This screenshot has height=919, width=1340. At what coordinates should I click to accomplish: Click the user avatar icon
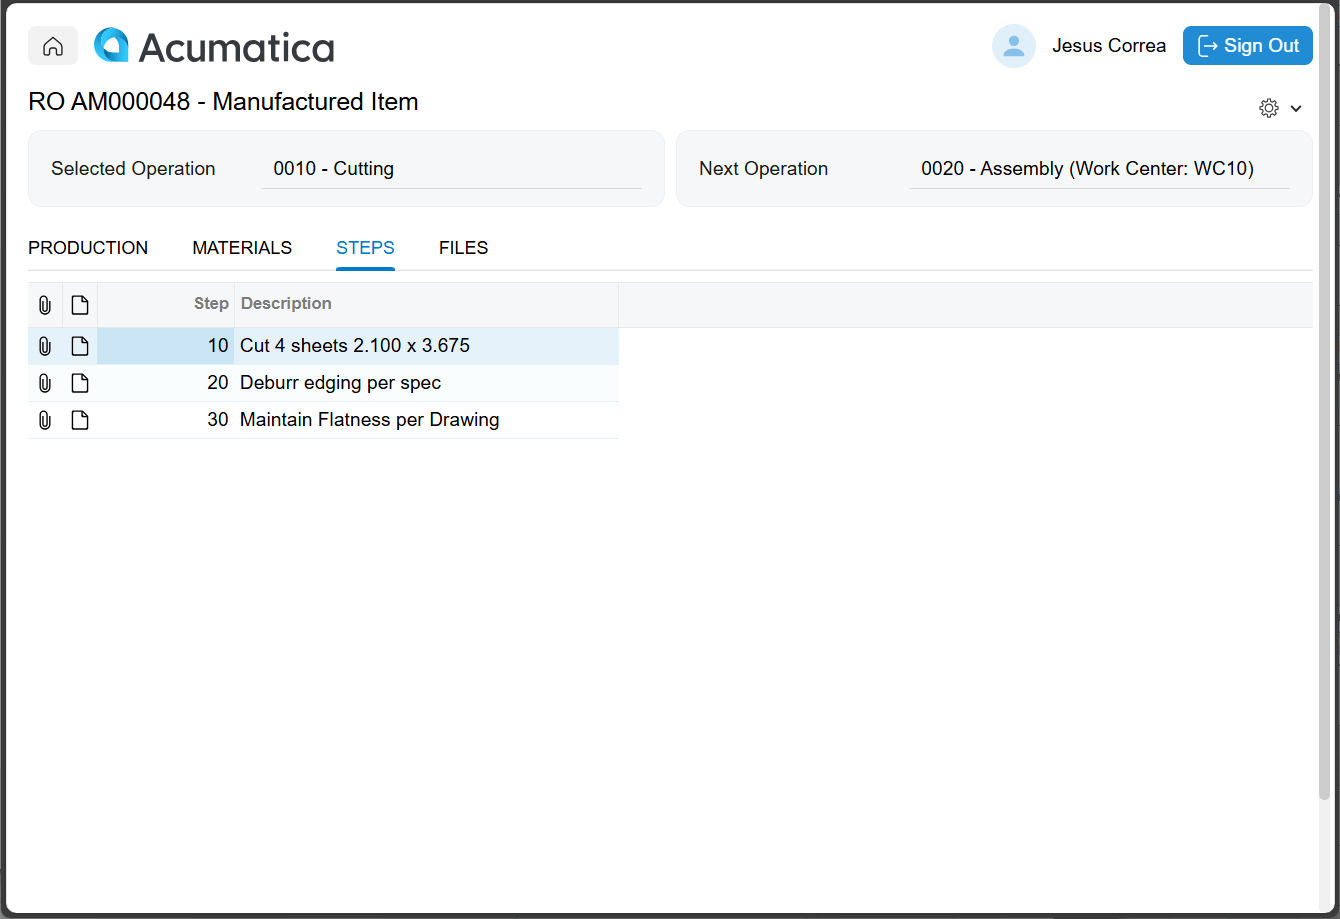pos(1013,46)
